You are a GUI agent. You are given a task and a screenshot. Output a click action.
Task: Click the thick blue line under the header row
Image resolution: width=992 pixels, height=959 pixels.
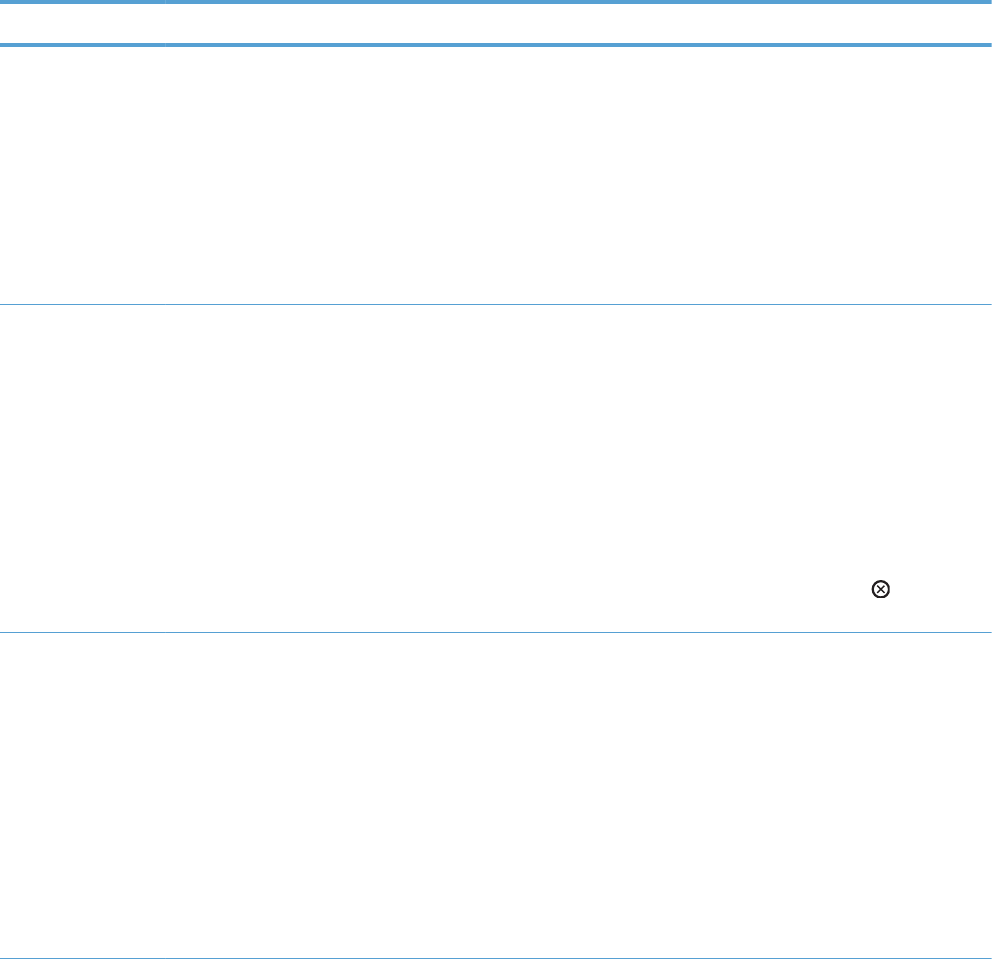[496, 45]
